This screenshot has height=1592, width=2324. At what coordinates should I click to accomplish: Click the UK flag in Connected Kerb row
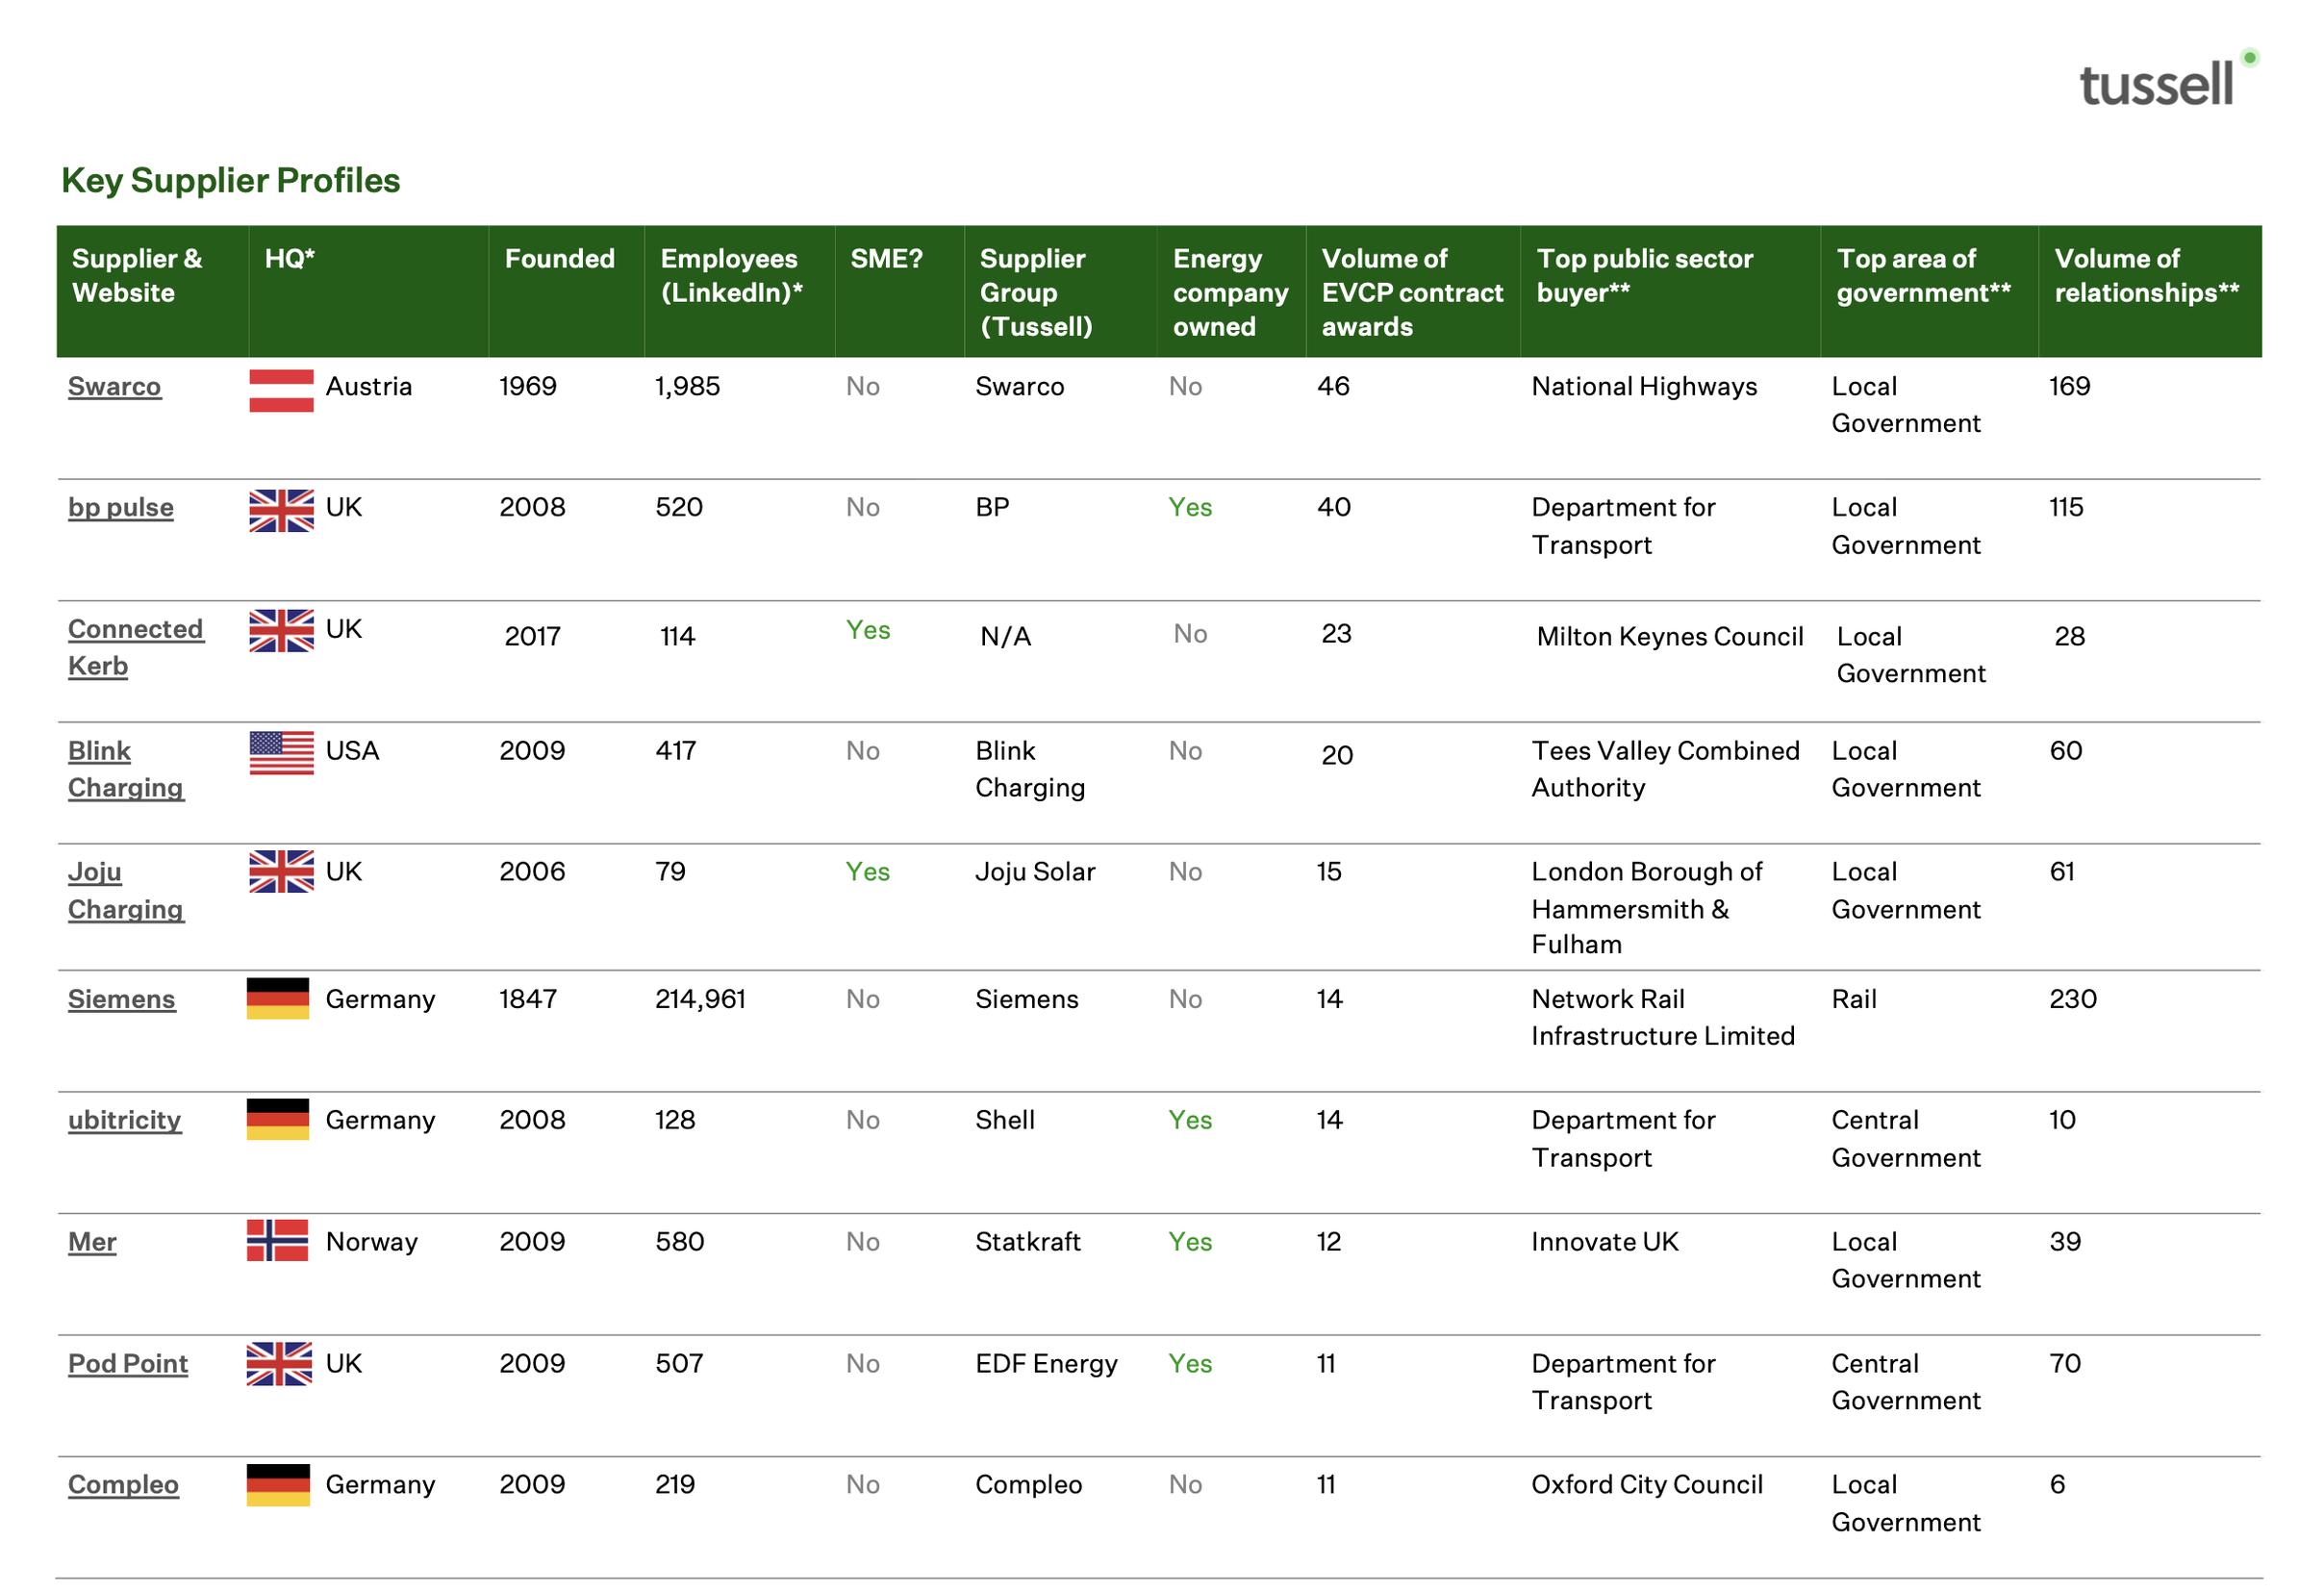[x=281, y=631]
